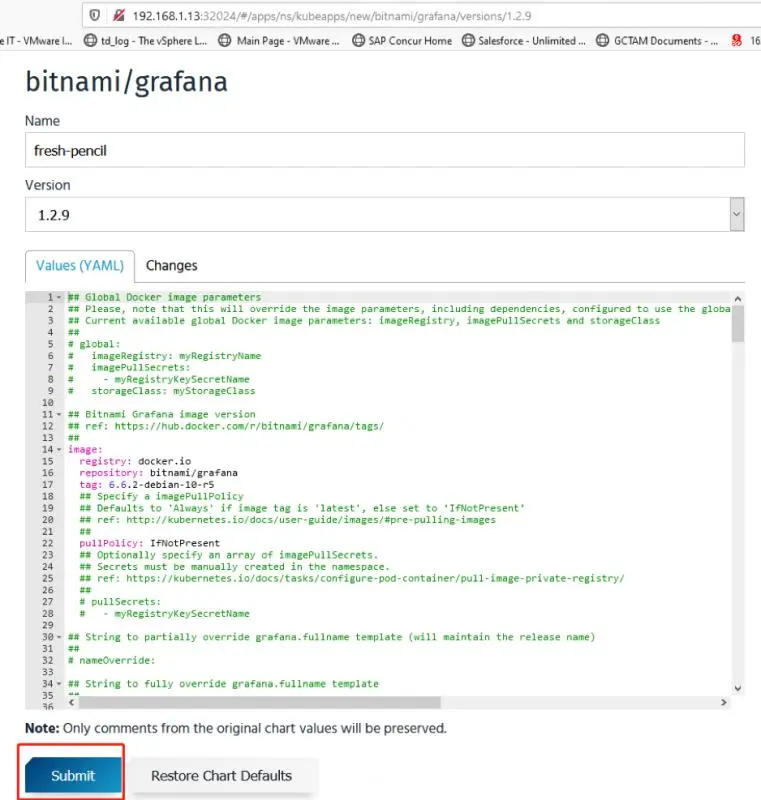The width and height of the screenshot is (761, 800).
Task: Open GCTAM Documents bookmark
Action: [x=657, y=41]
